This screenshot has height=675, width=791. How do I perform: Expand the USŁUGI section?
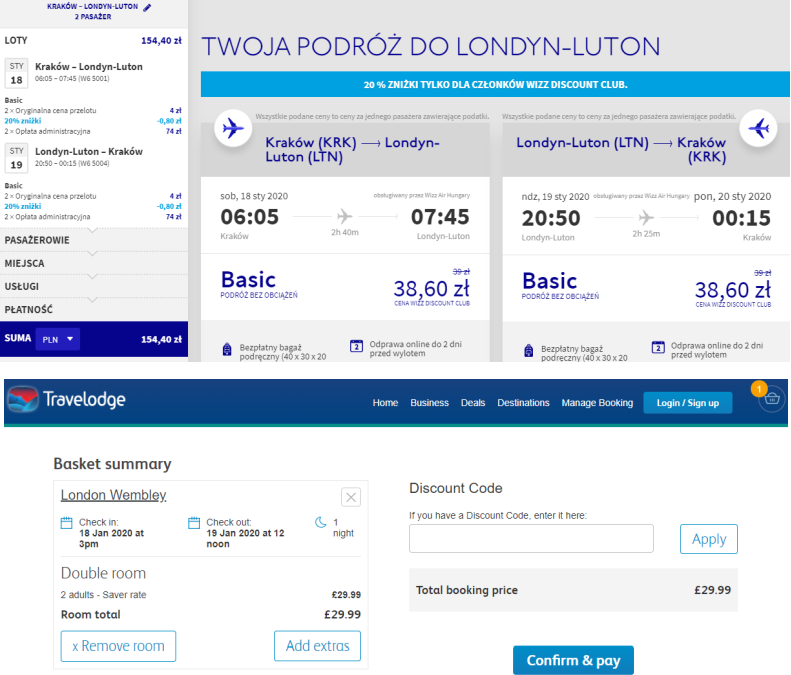coord(94,287)
